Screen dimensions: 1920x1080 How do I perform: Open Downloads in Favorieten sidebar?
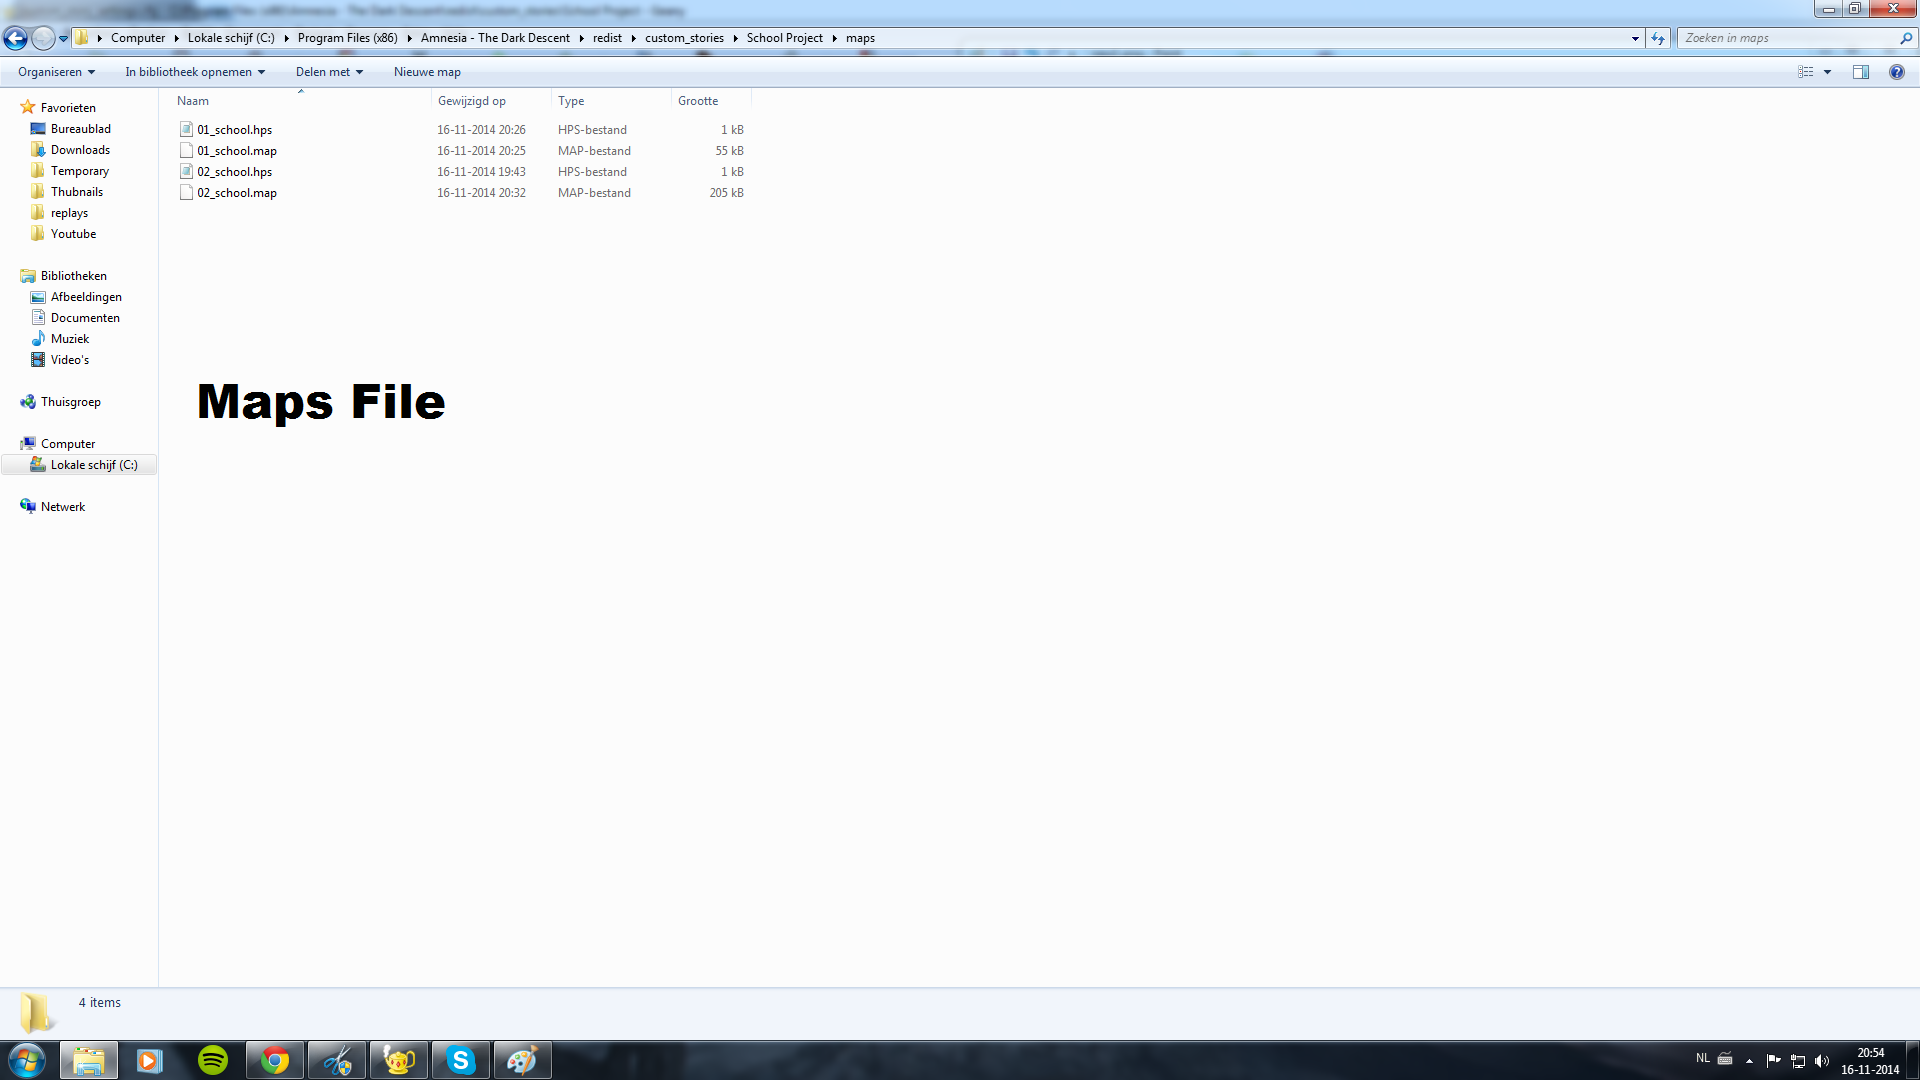point(80,150)
